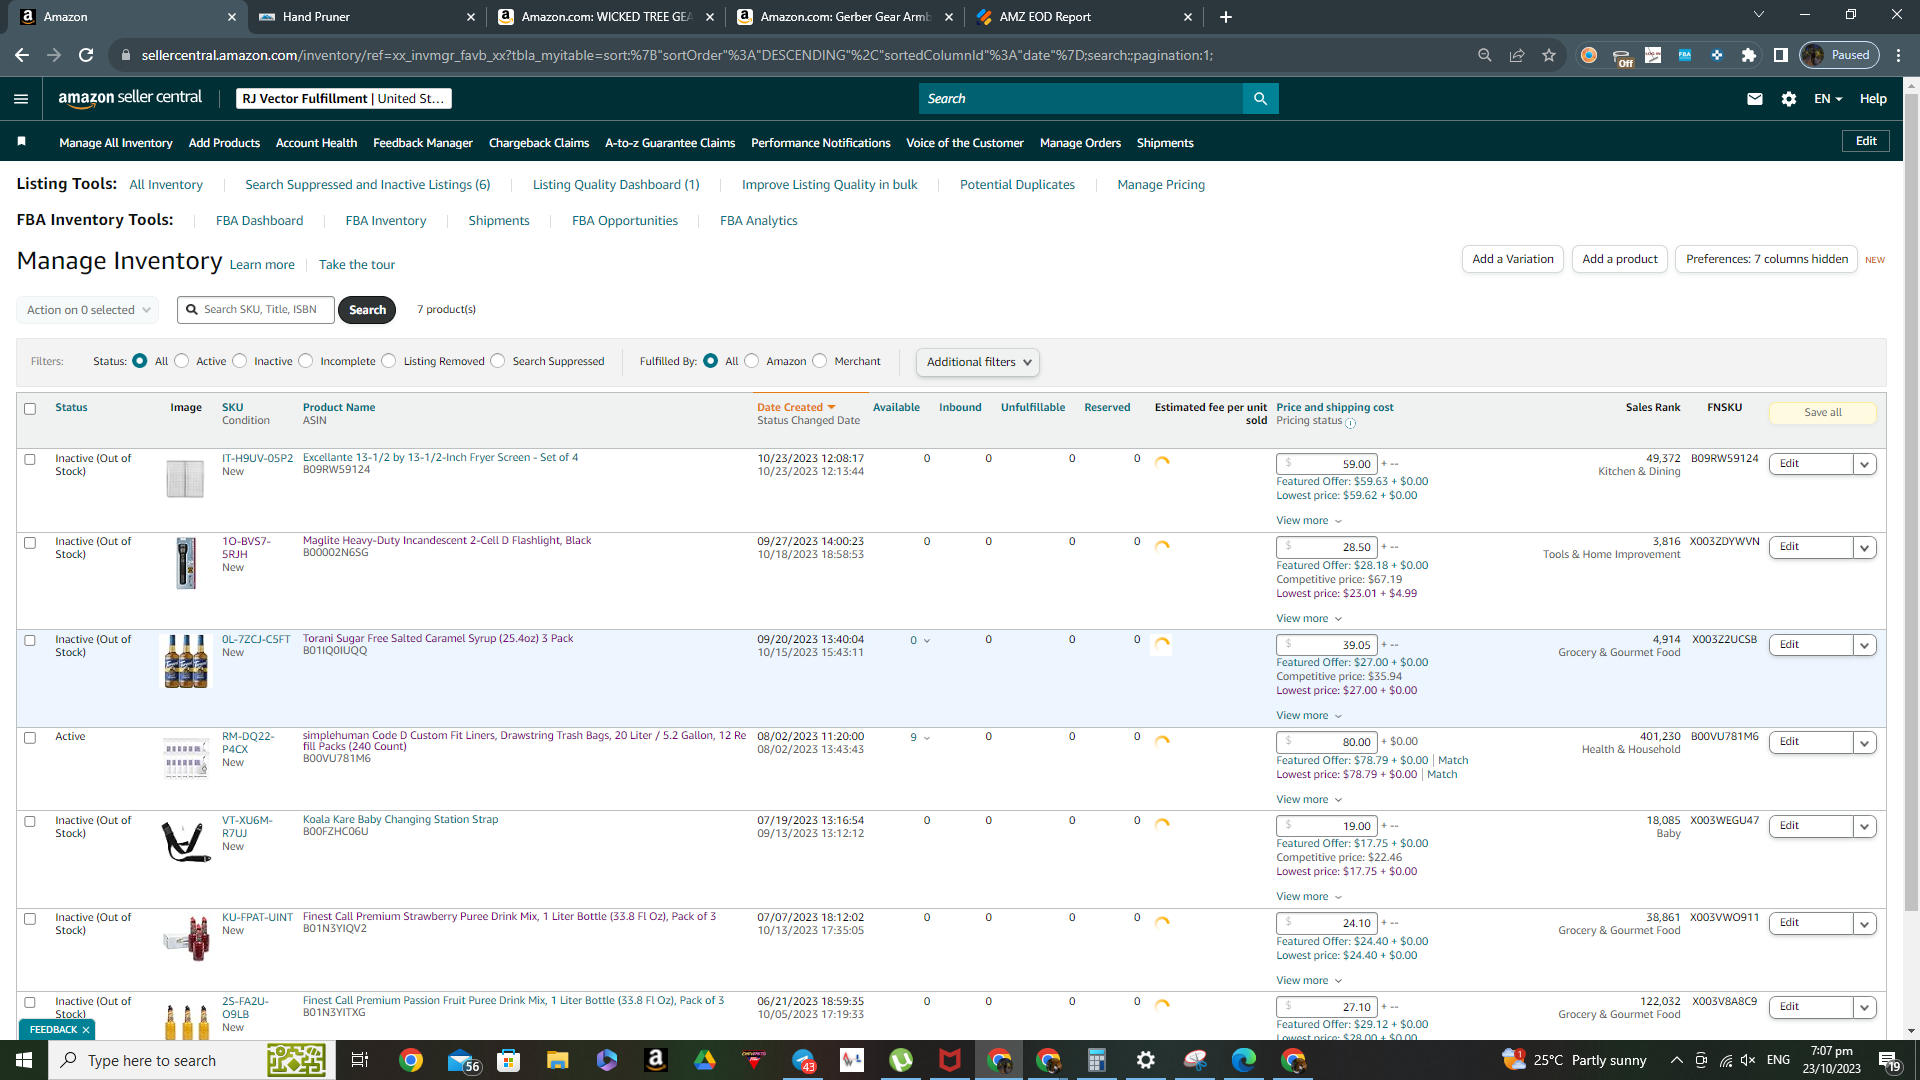
Task: Switch to the AMZ EOD Report tab
Action: click(1084, 17)
